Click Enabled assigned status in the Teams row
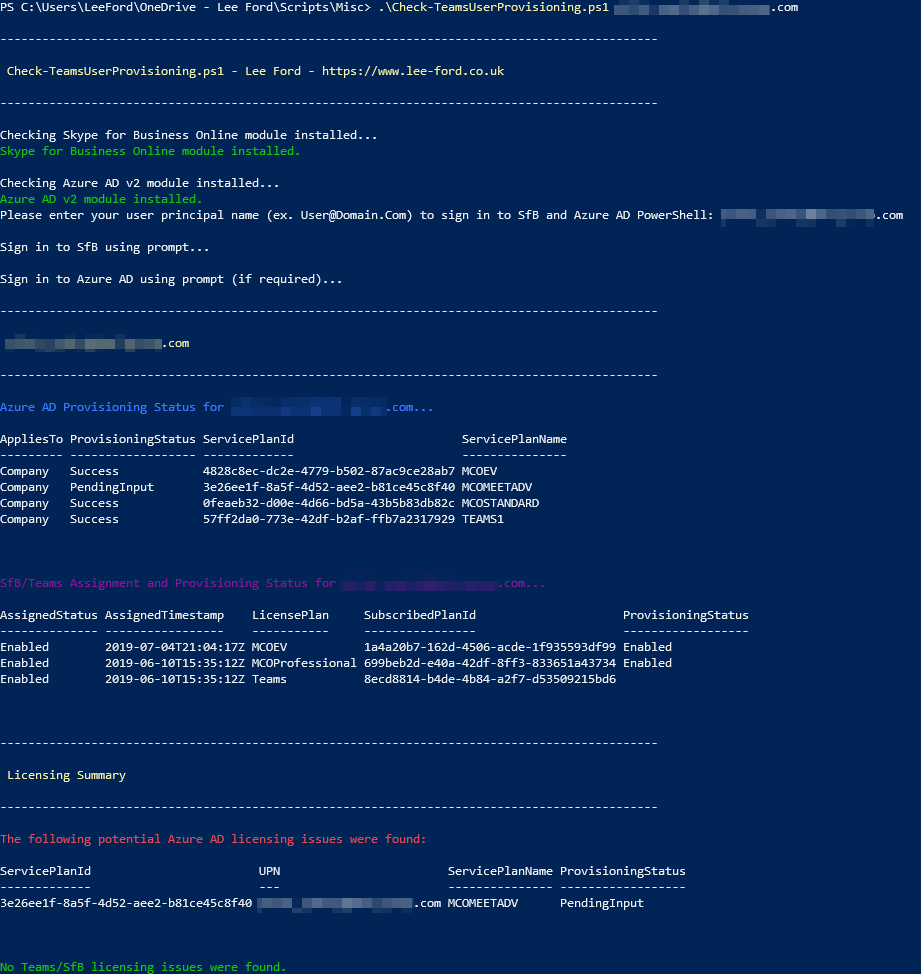 point(24,680)
